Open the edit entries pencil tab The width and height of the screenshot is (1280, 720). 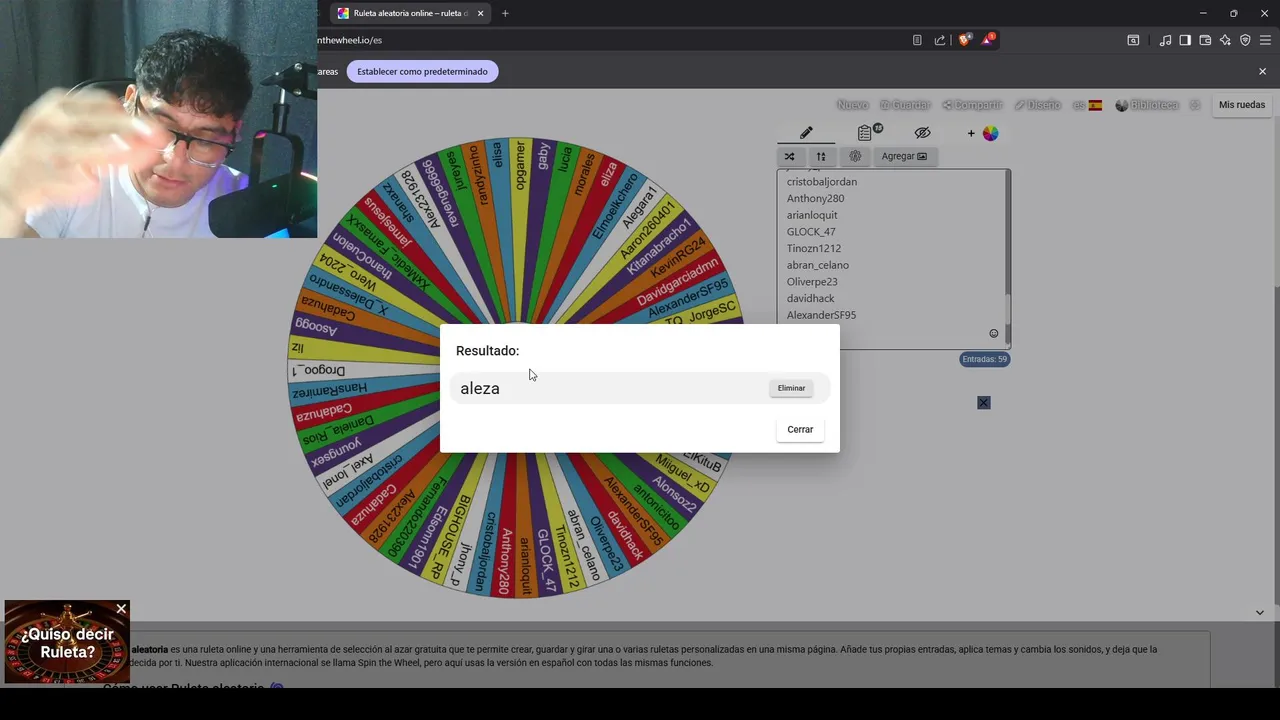point(806,133)
